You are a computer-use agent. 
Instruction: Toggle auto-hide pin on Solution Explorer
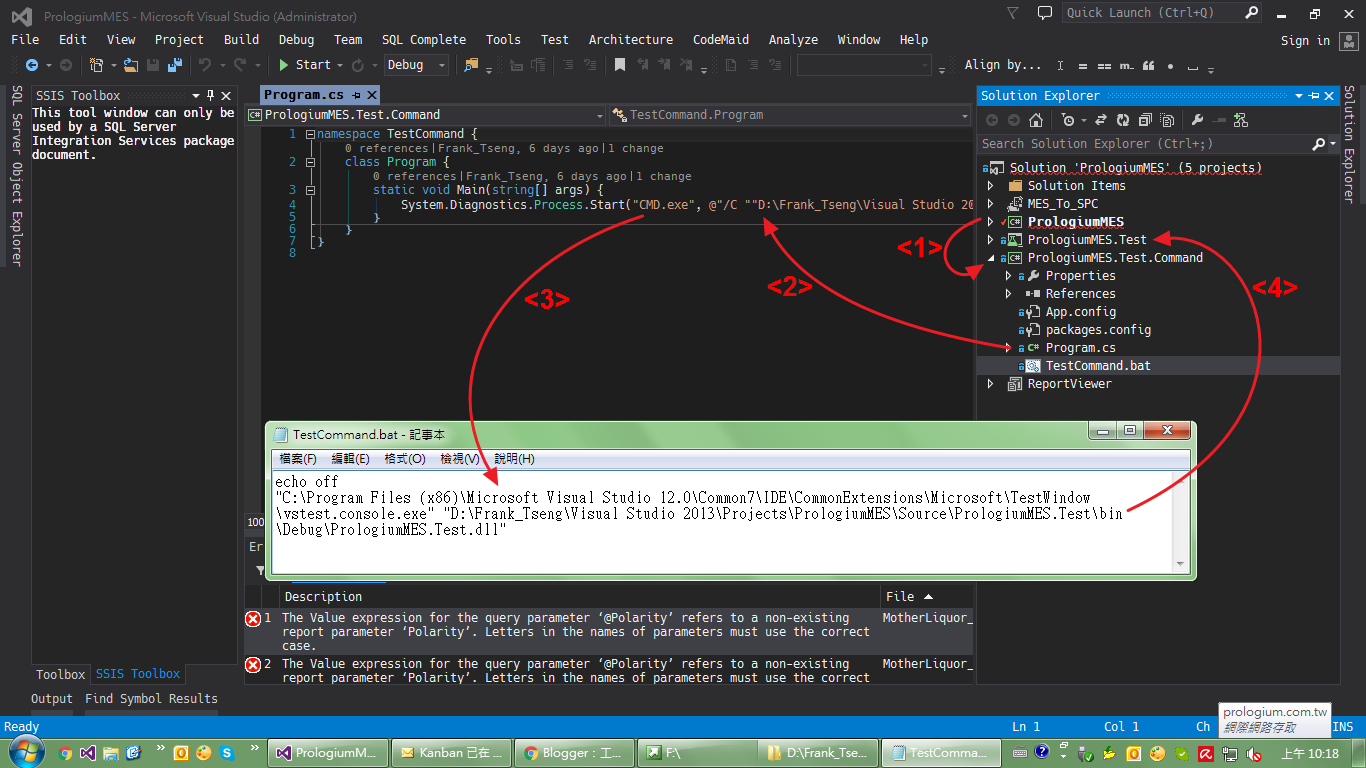click(x=1313, y=96)
